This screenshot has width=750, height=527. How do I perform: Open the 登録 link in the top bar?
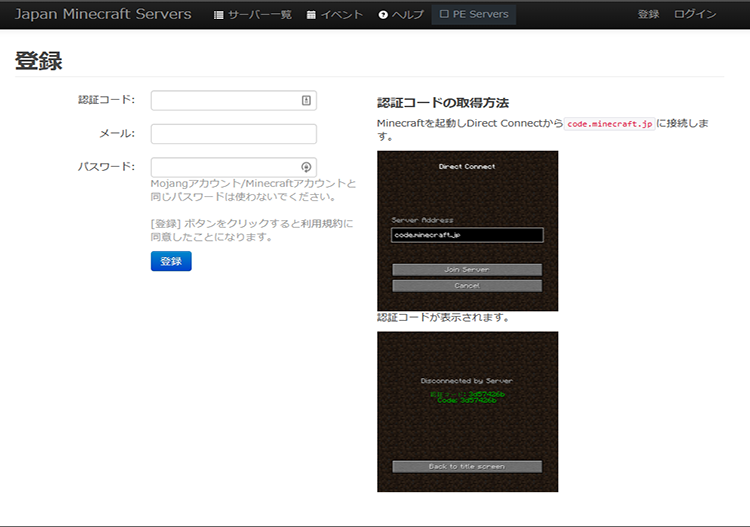point(649,14)
